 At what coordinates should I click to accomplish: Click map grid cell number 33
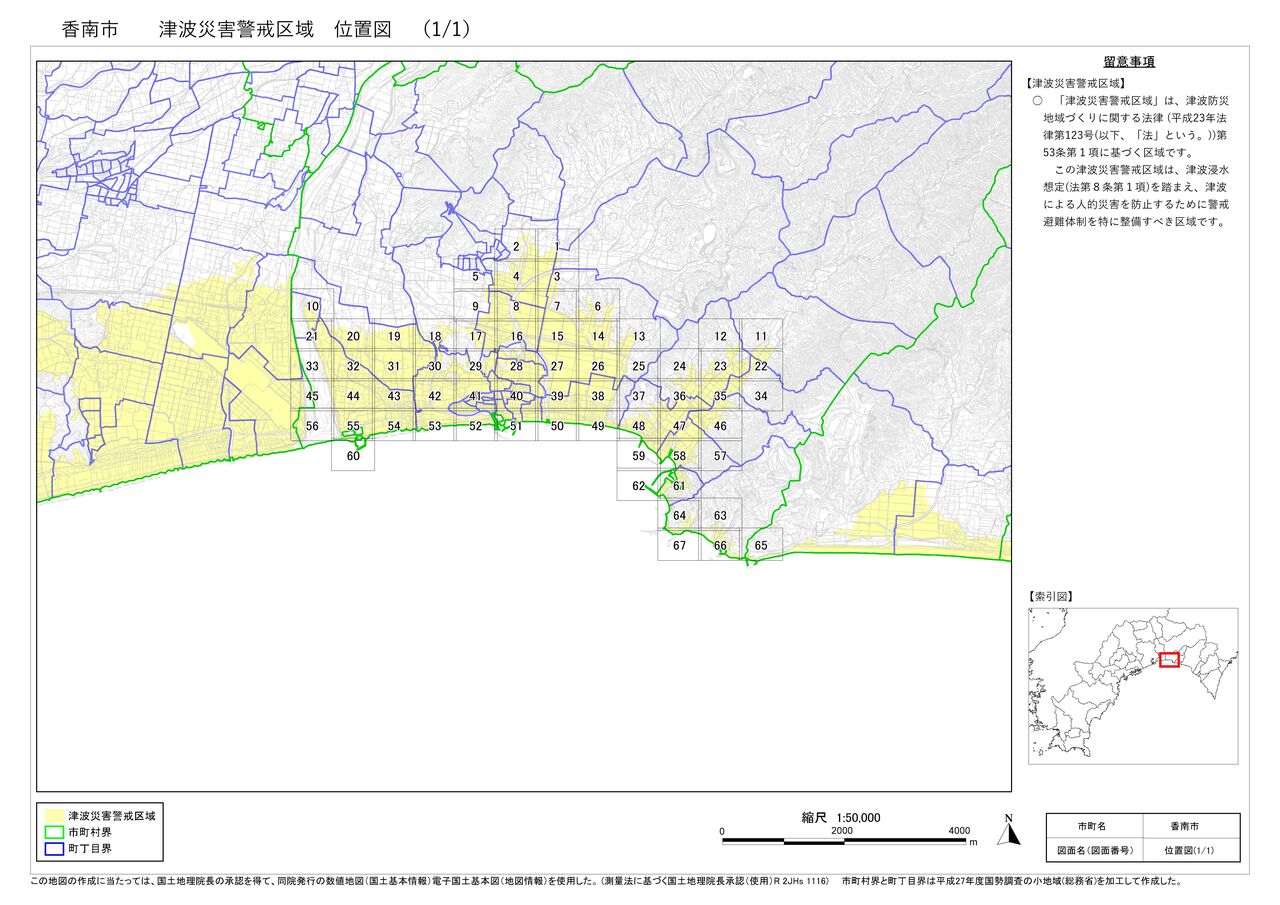click(312, 366)
